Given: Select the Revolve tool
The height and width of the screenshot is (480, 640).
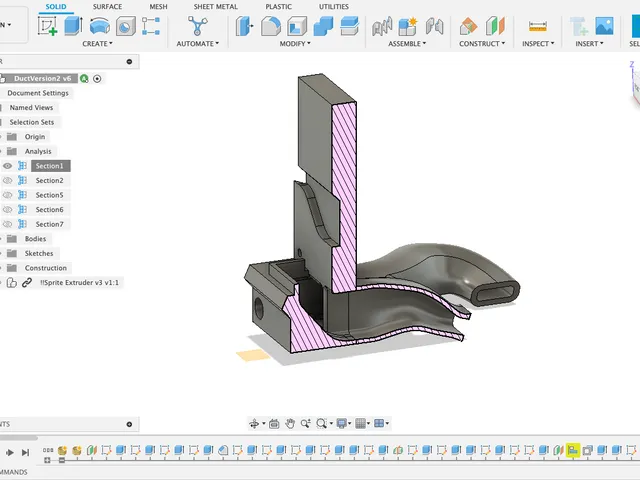Looking at the screenshot, I should pyautogui.click(x=100, y=26).
